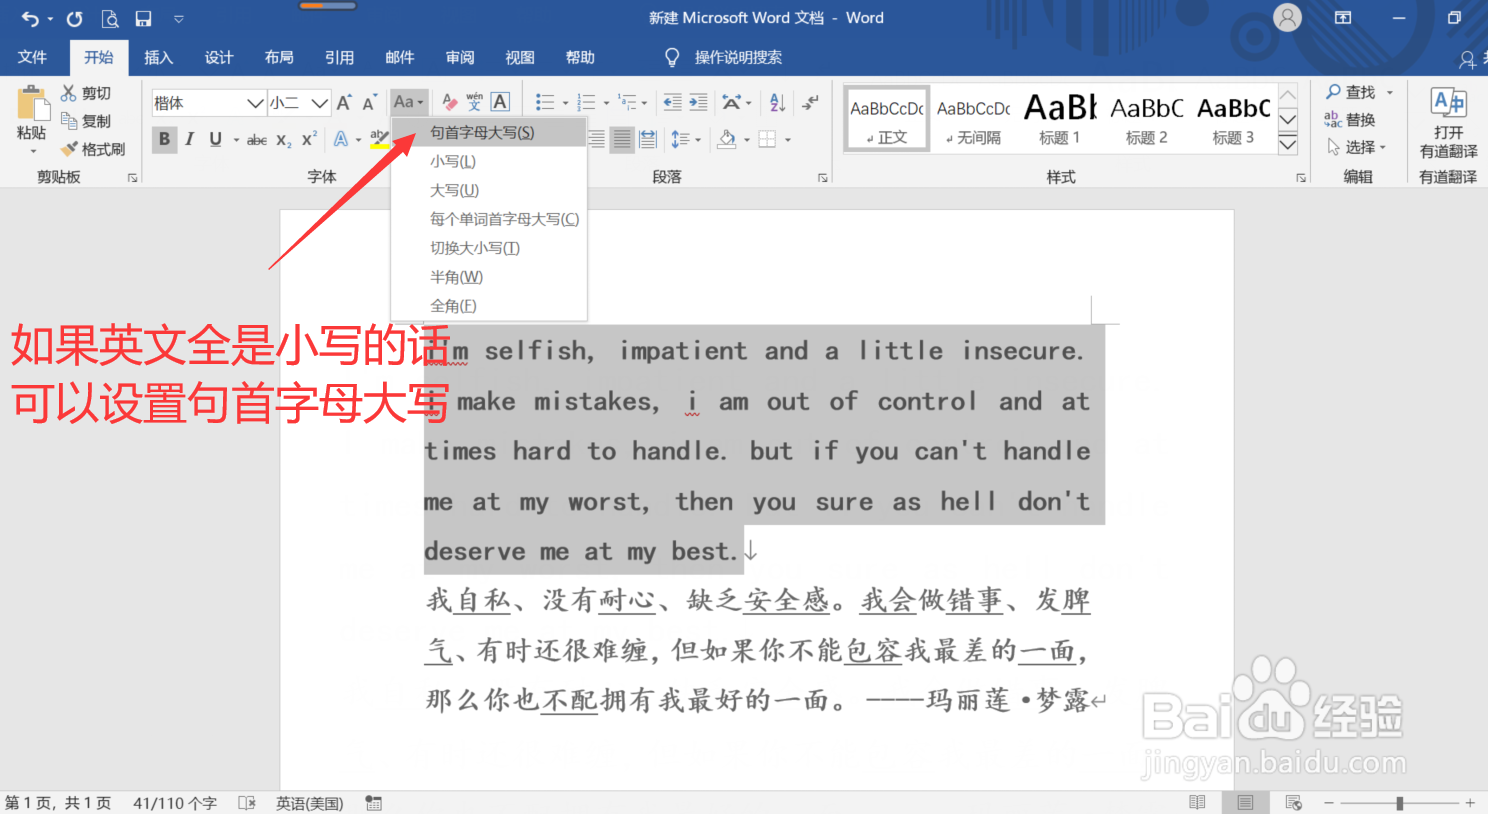Enable superscript formatting

pos(306,139)
